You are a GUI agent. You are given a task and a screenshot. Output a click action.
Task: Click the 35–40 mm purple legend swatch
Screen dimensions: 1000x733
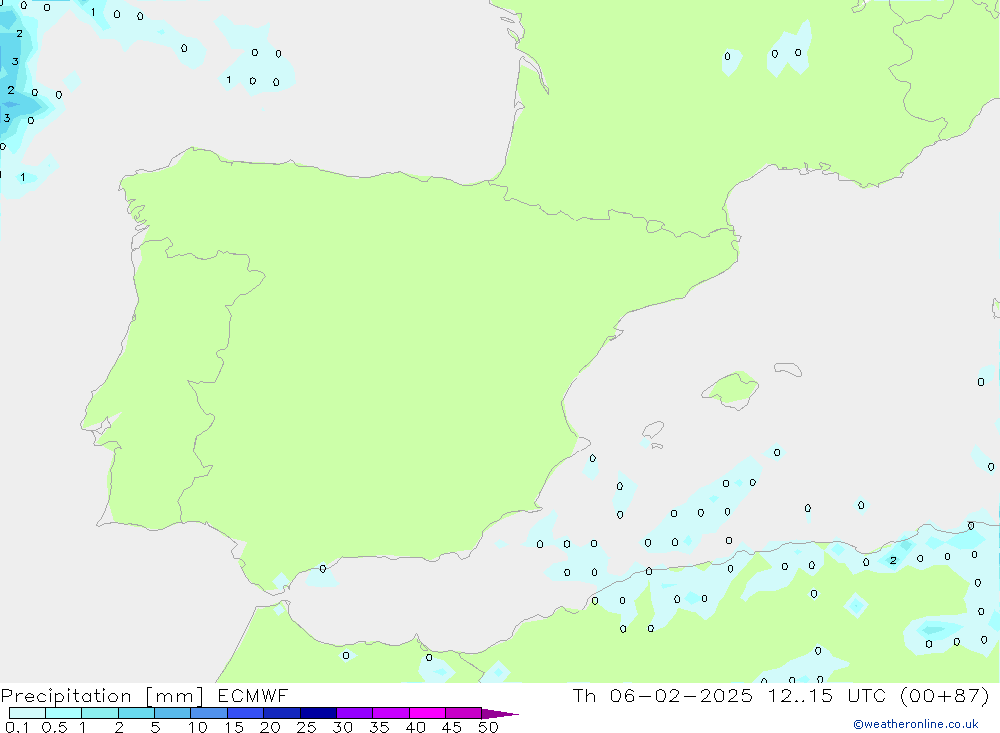pyautogui.click(x=390, y=713)
